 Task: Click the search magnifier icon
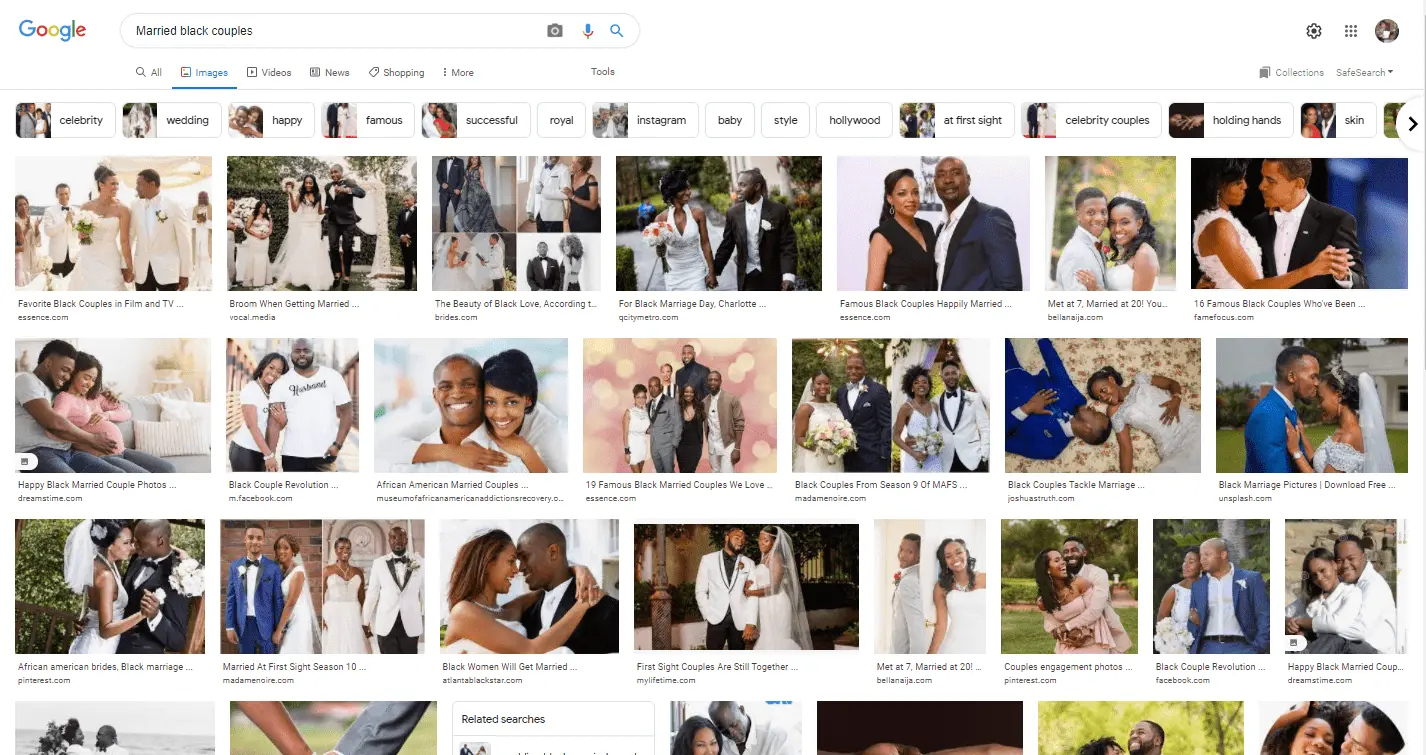tap(616, 30)
